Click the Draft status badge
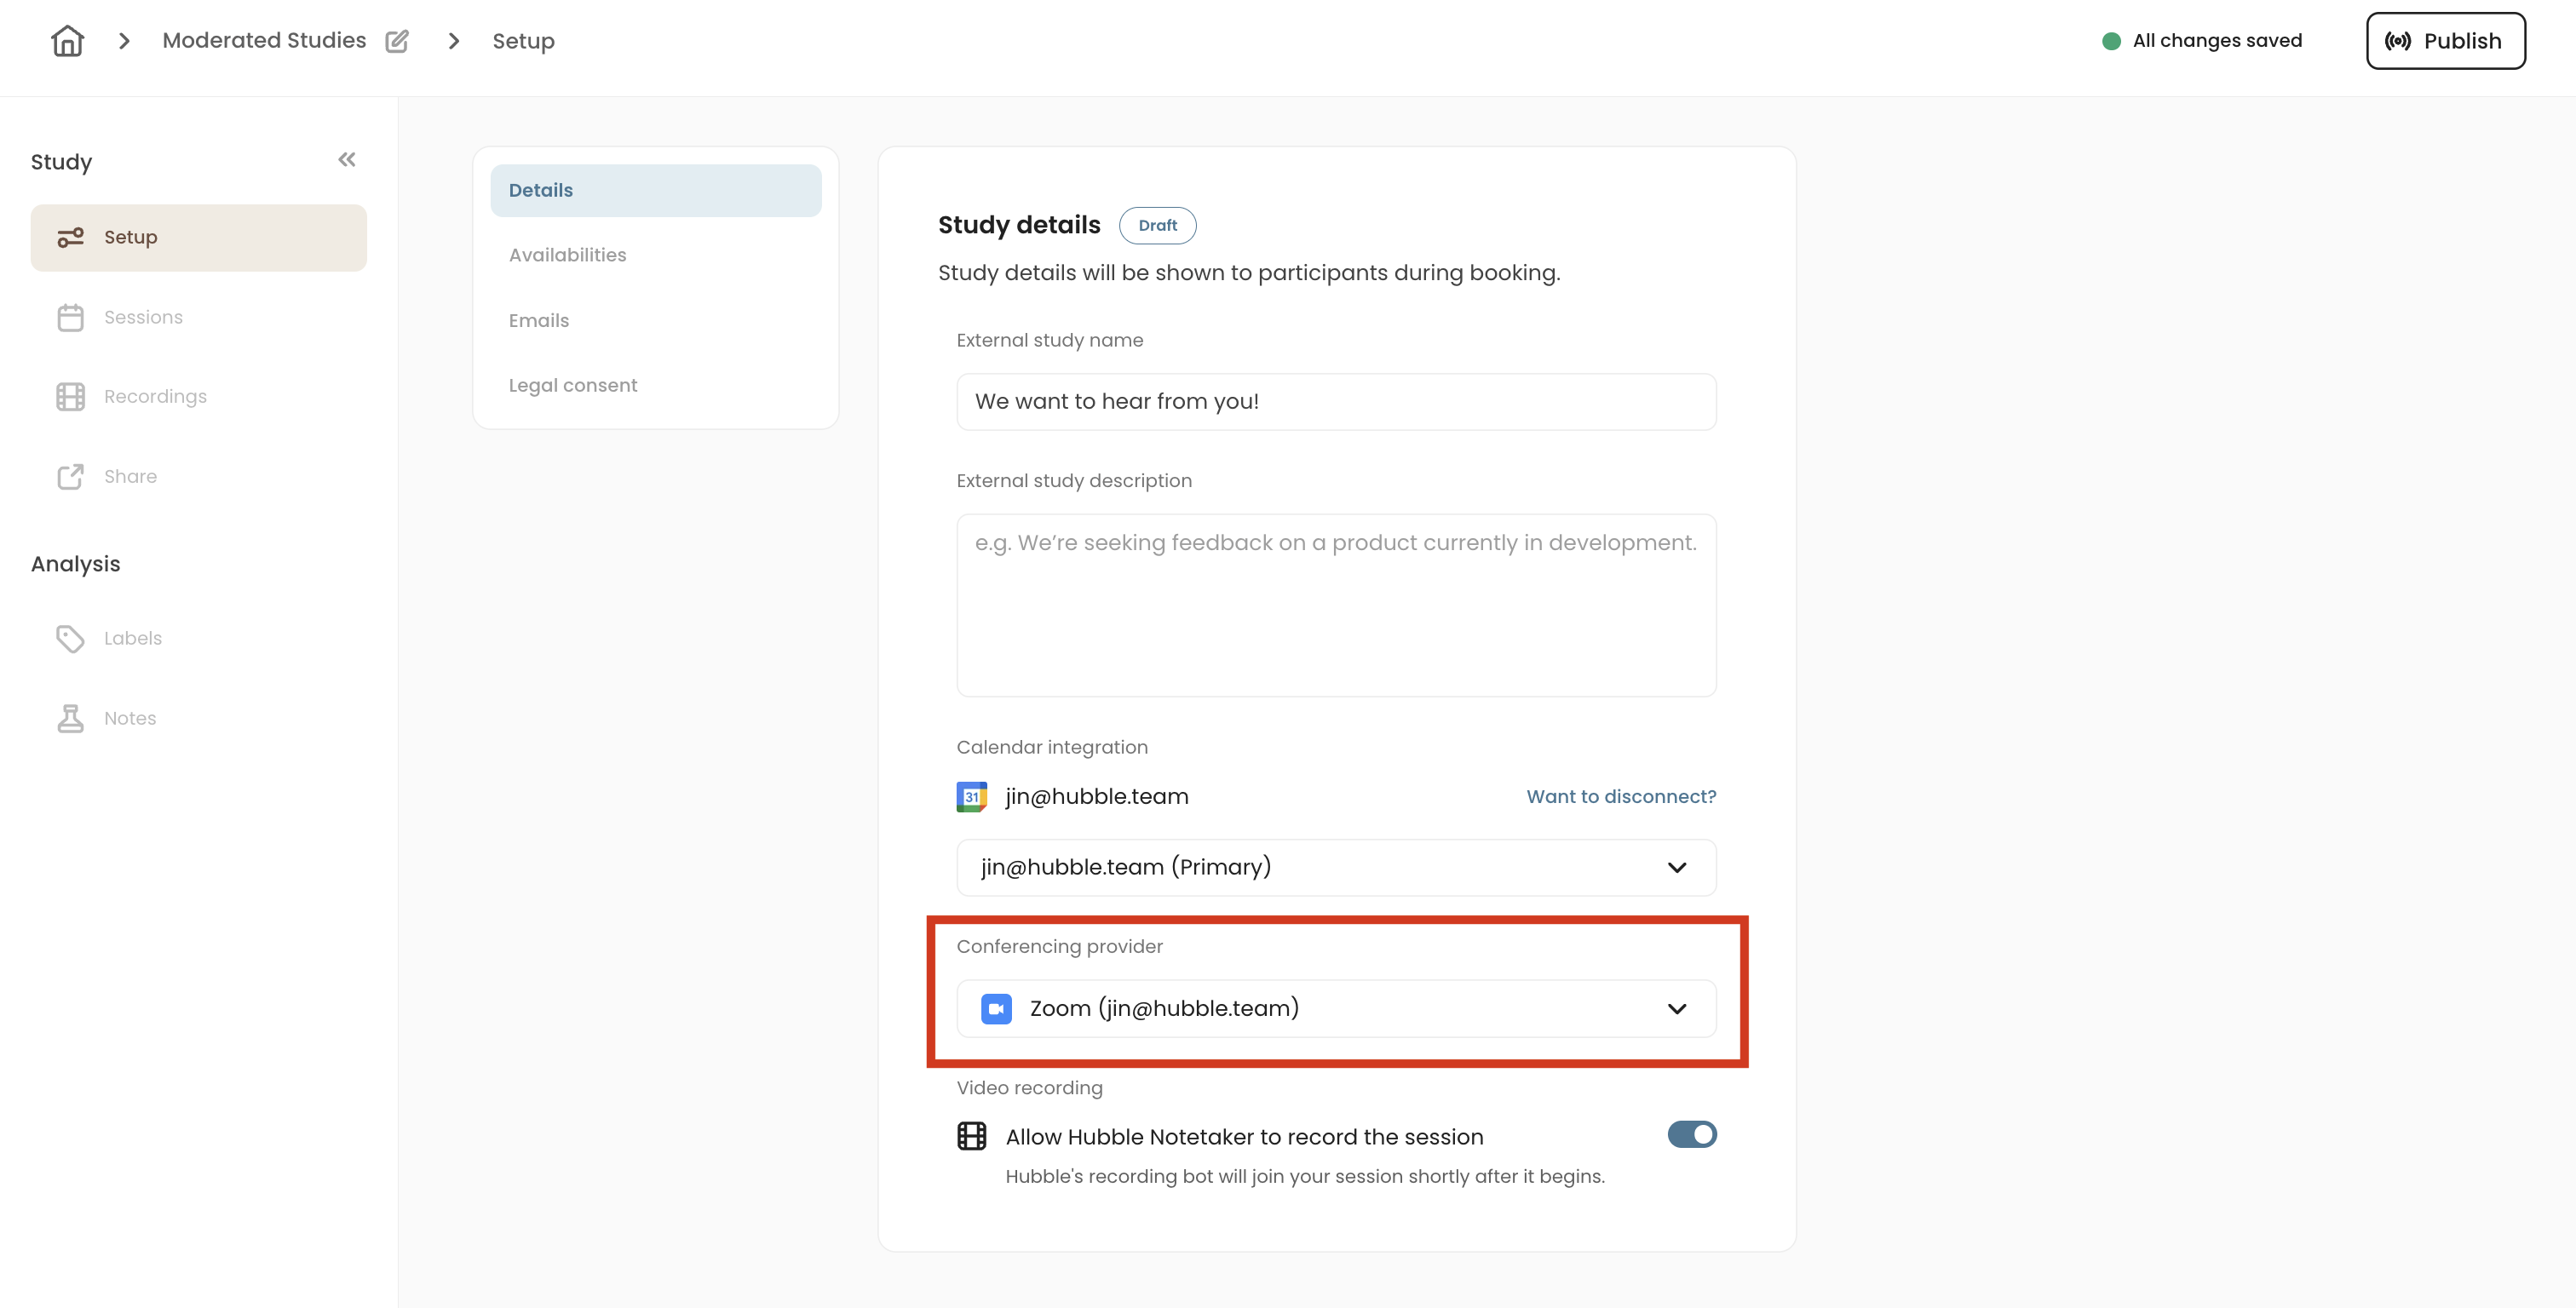The width and height of the screenshot is (2576, 1308). pos(1157,226)
